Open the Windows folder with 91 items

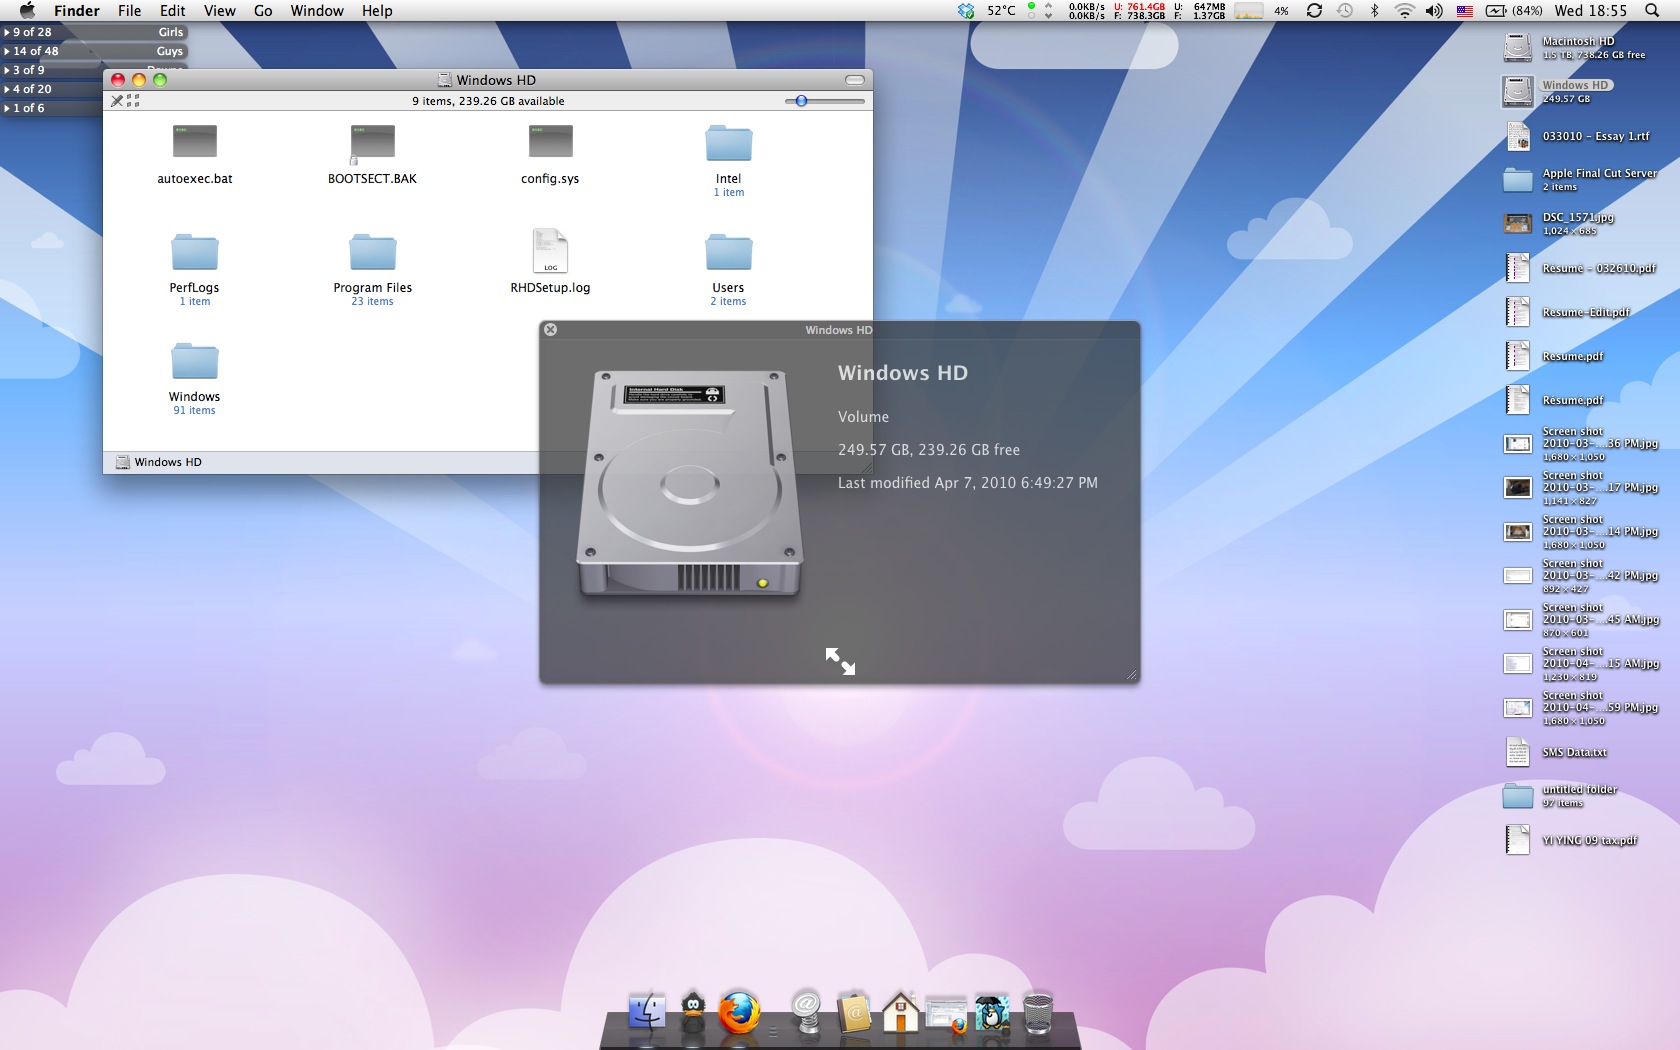click(195, 361)
